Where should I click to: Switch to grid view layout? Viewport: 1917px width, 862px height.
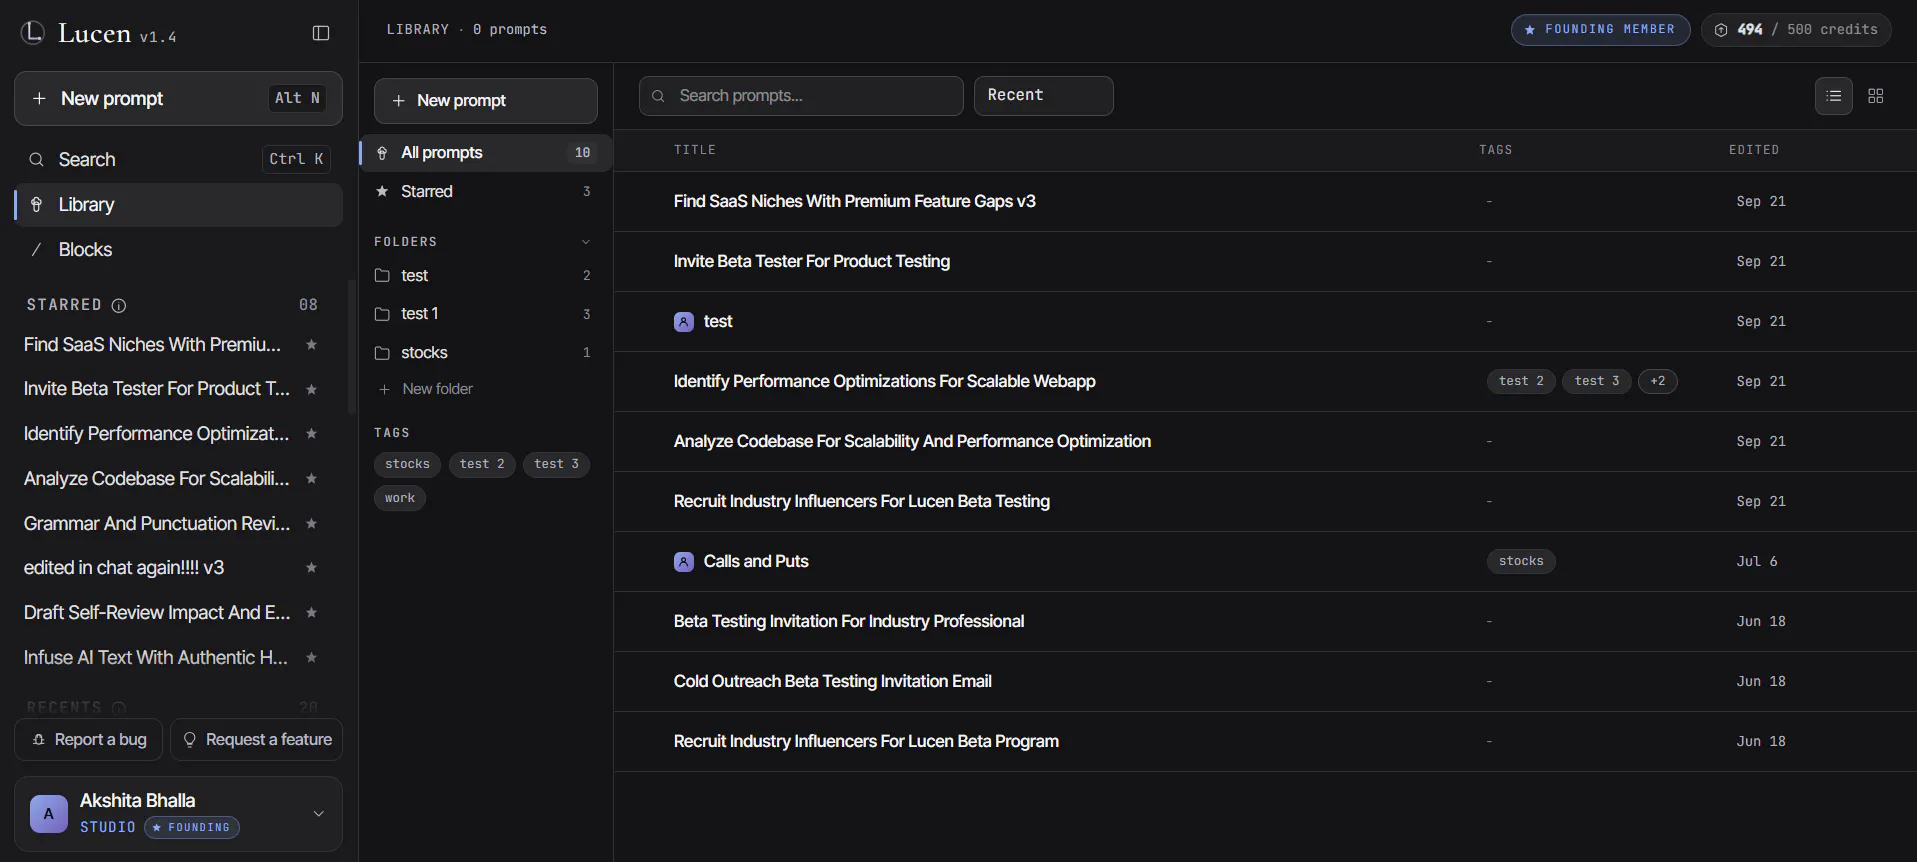tap(1876, 96)
